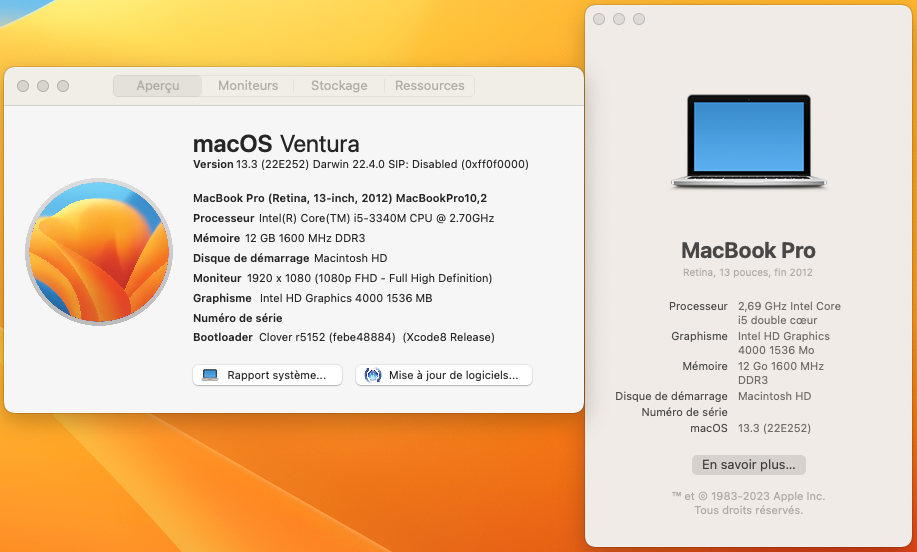Click the Tous droits réservés text
Screen dimensions: 917x552
(x=749, y=510)
